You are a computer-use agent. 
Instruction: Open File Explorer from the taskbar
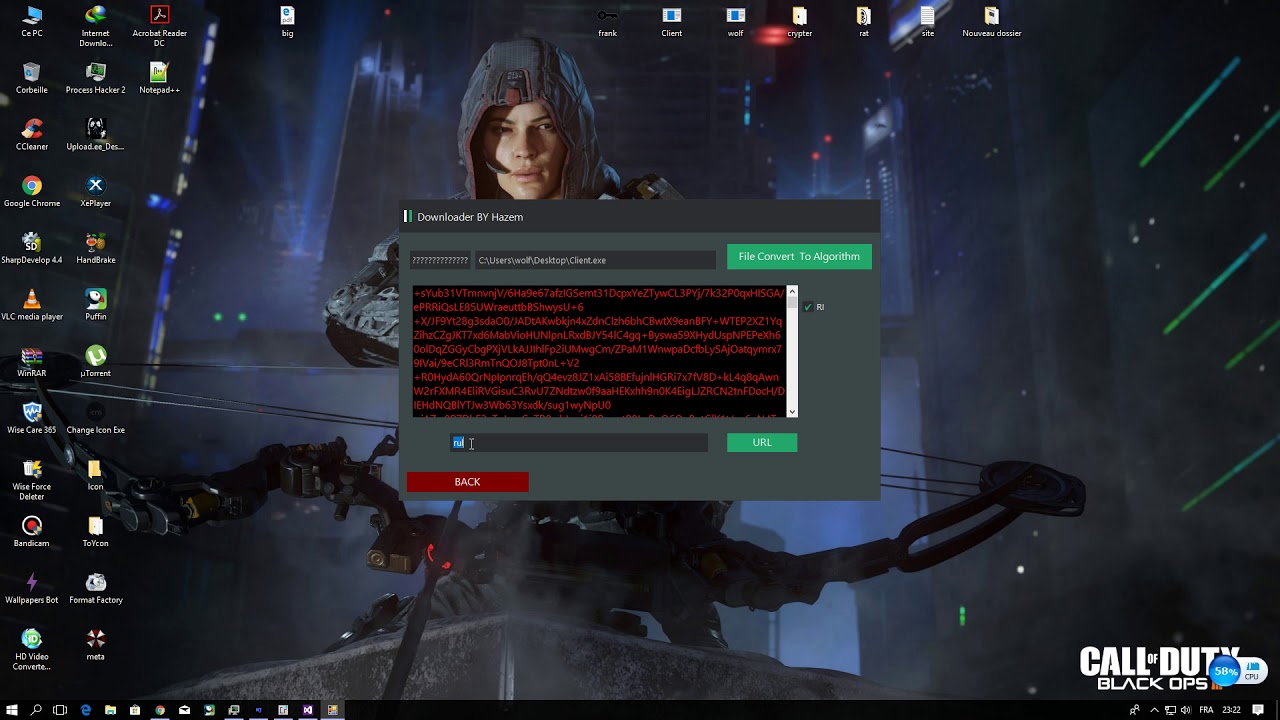[110, 710]
